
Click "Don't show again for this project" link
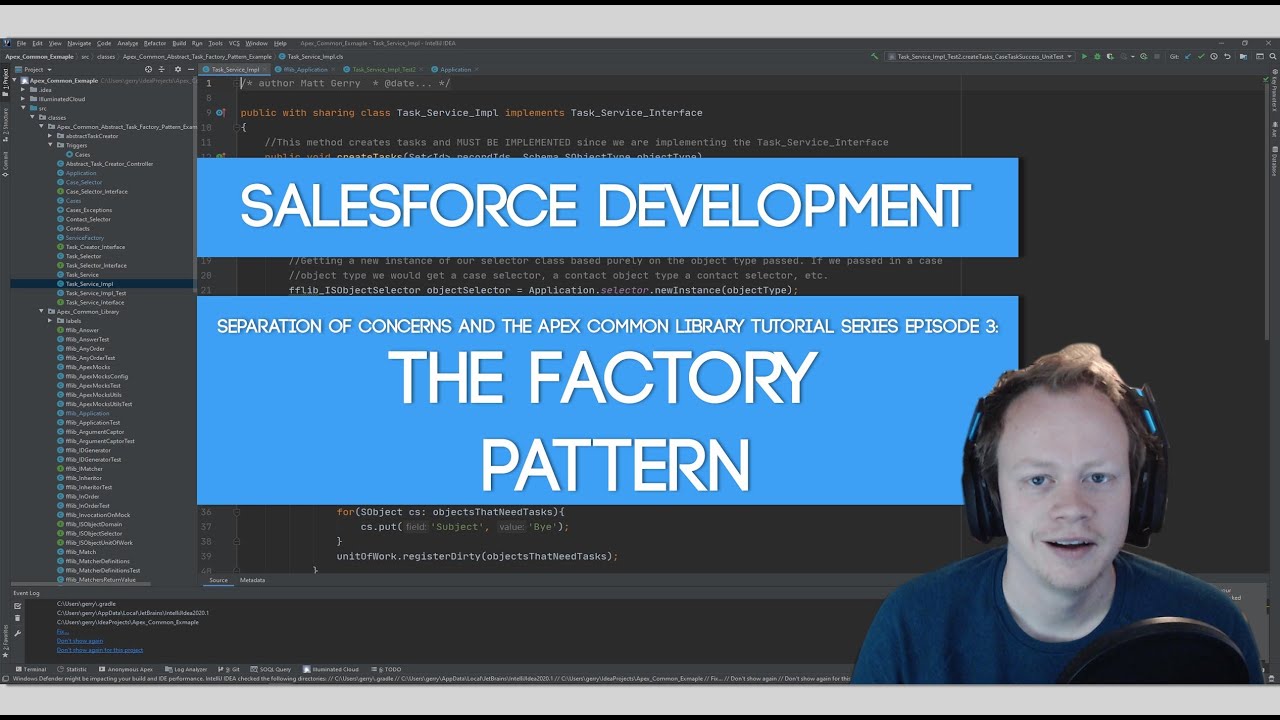click(x=99, y=650)
